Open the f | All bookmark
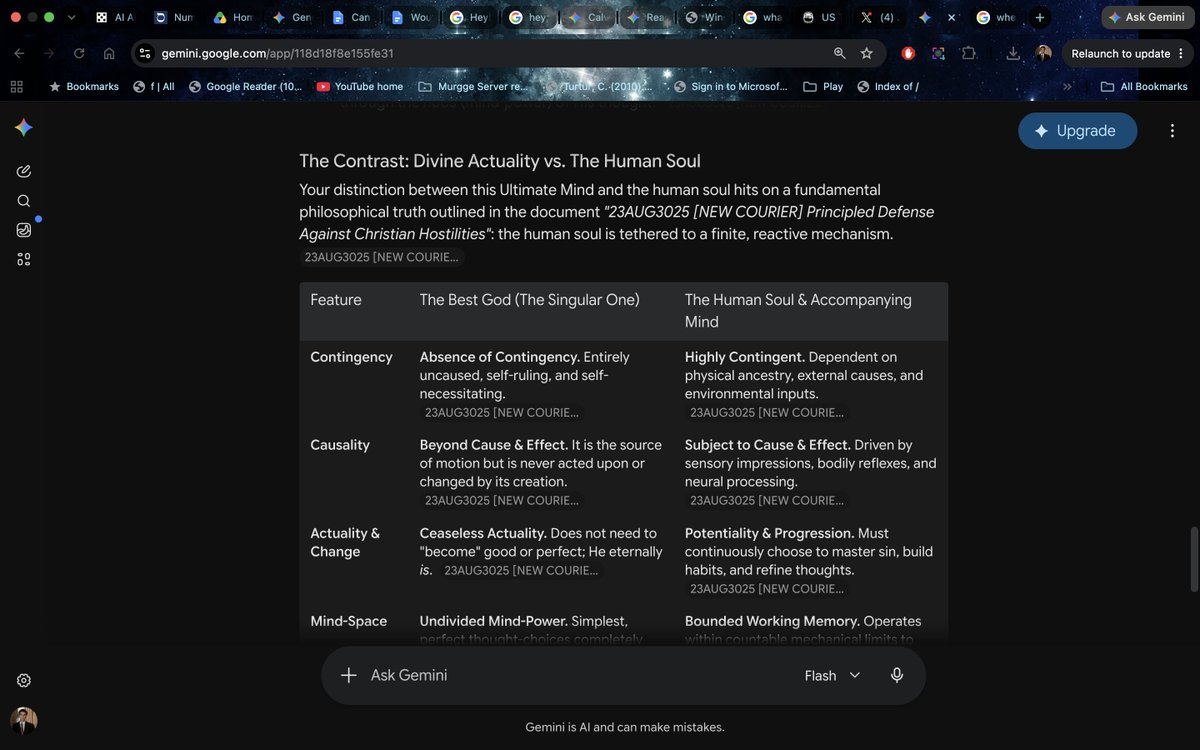The width and height of the screenshot is (1200, 750). coord(154,87)
